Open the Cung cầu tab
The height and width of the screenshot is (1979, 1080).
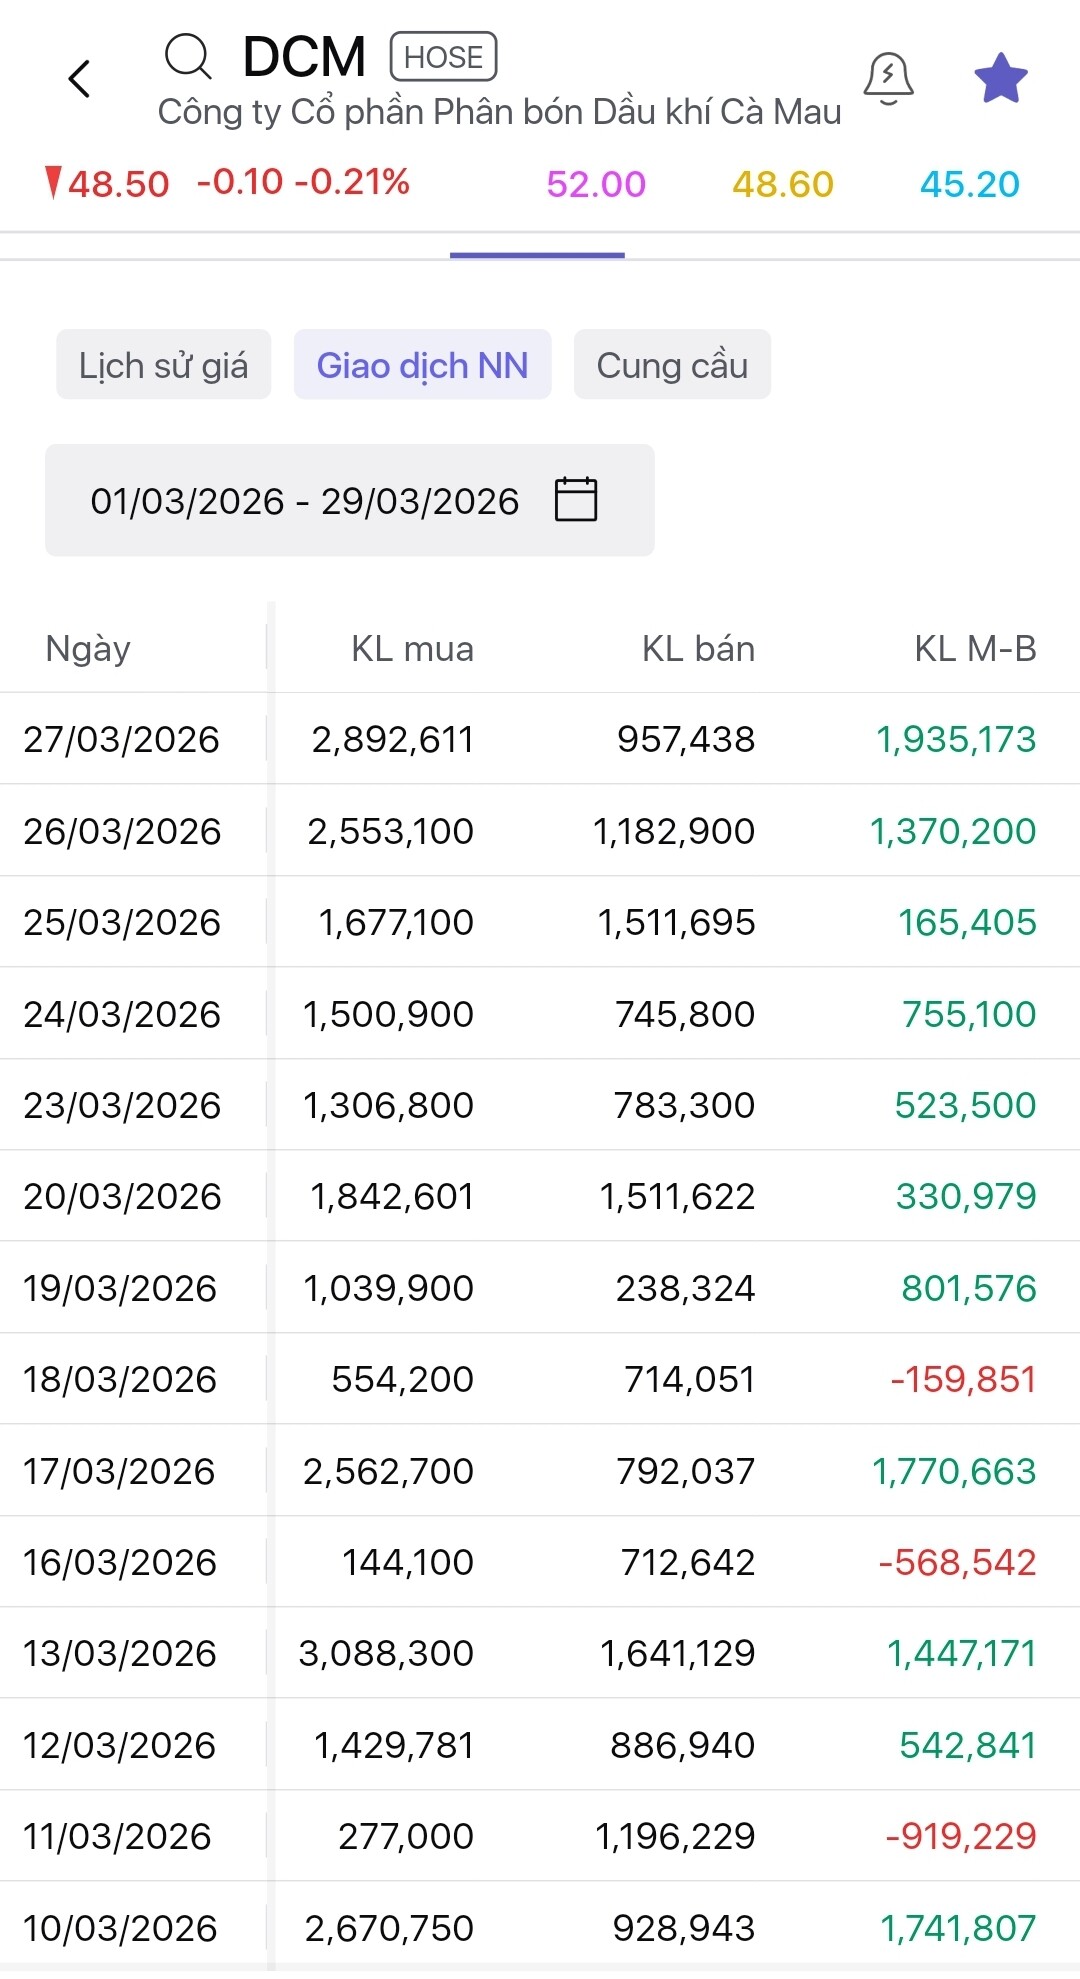point(672,365)
